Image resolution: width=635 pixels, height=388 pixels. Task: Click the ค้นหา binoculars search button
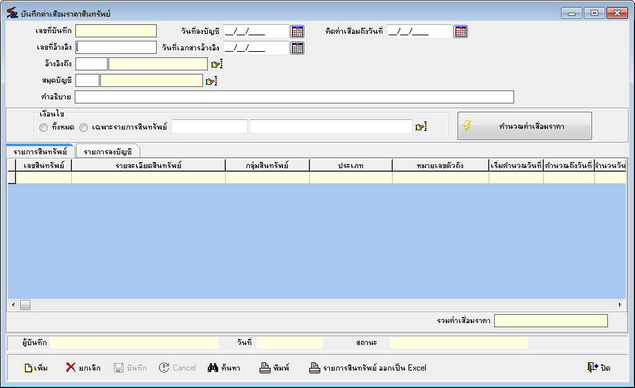[x=224, y=367]
